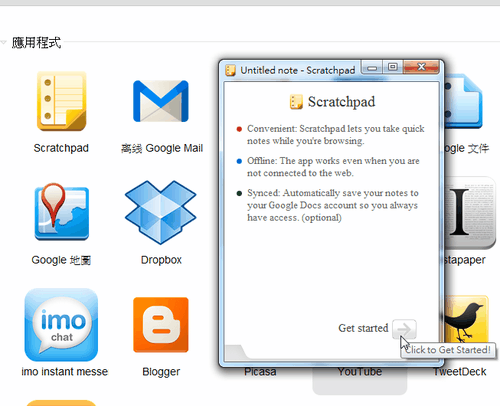Image resolution: width=500 pixels, height=406 pixels.
Task: Launch the imo chat app icon
Action: 61,325
